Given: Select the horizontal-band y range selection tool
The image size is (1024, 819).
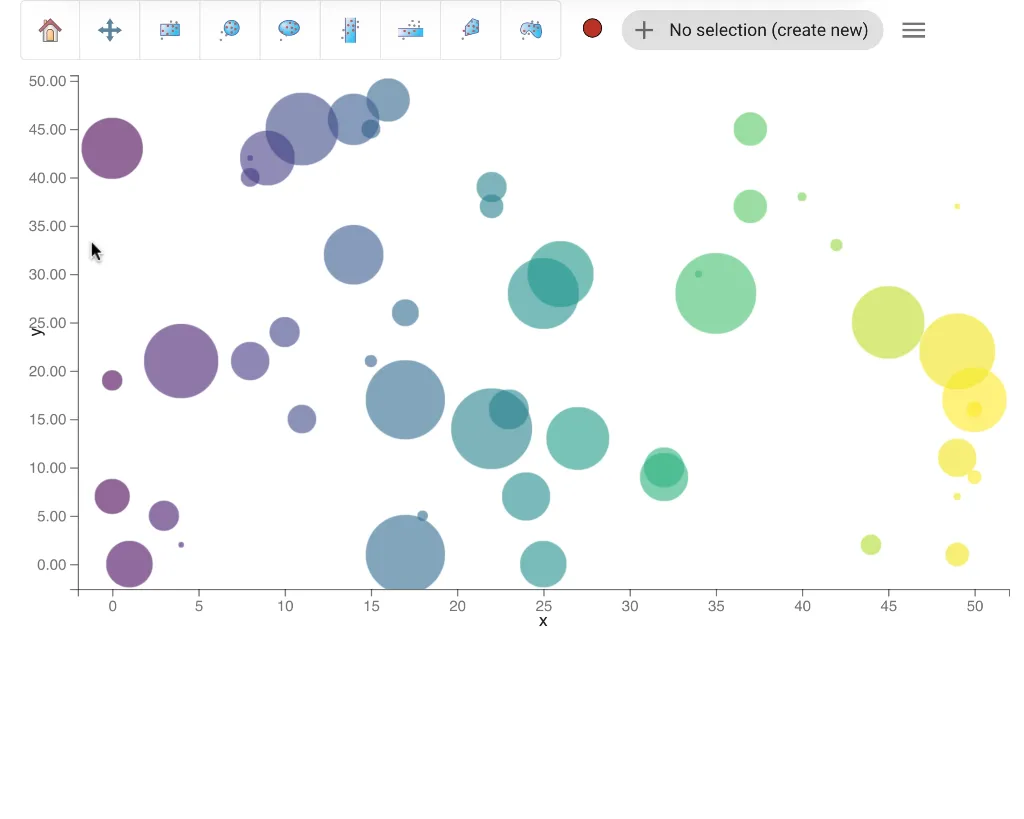Looking at the screenshot, I should click(410, 30).
